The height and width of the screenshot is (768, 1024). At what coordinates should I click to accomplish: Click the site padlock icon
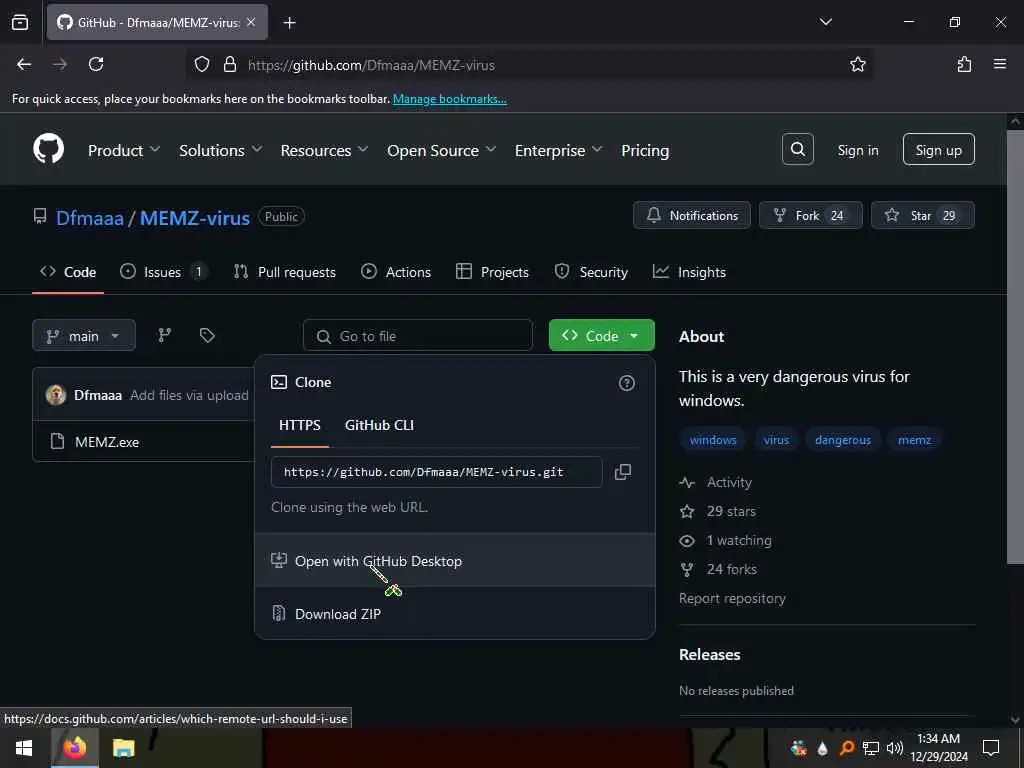point(230,64)
